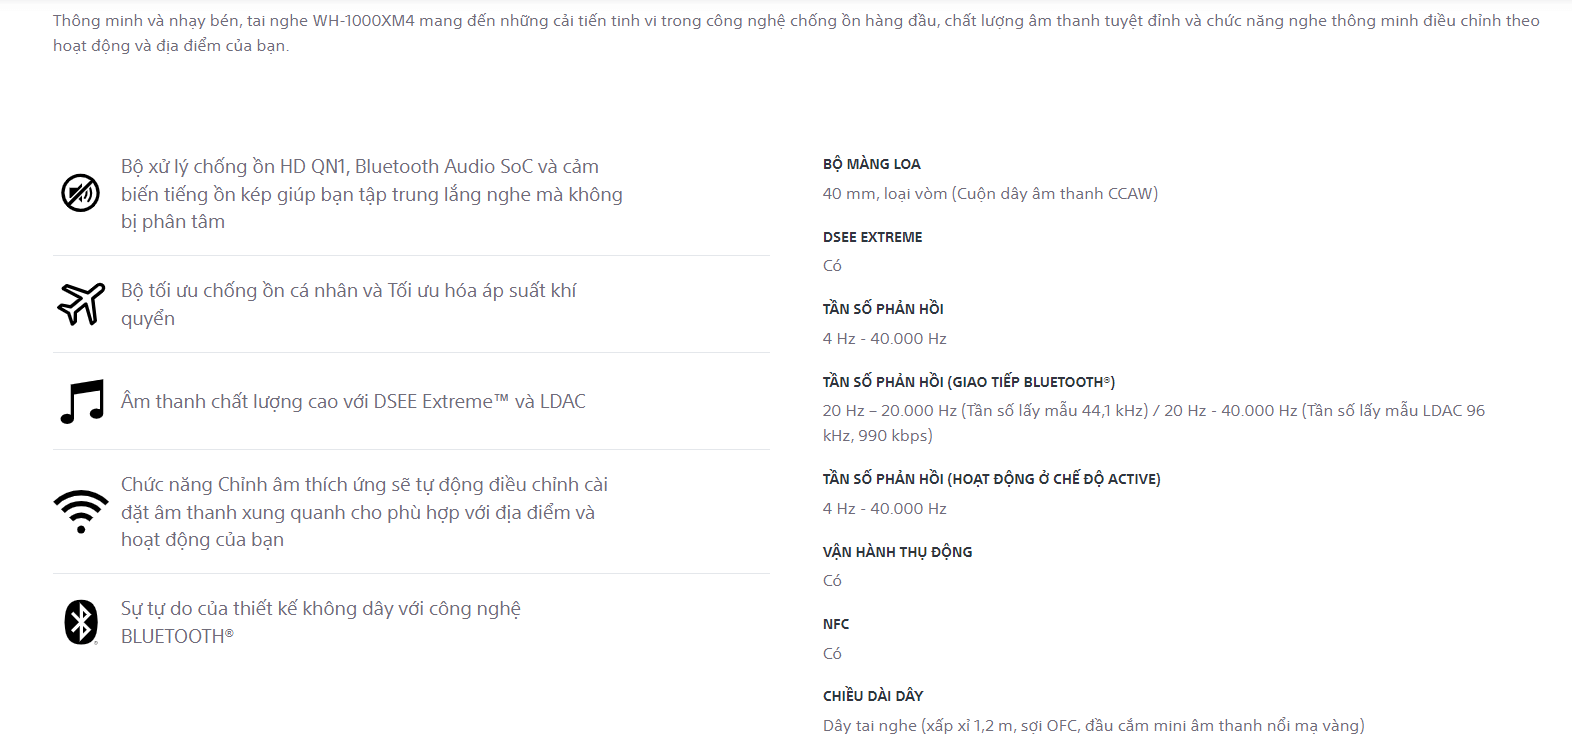Click the DSEE EXTREME spec heading
This screenshot has width=1572, height=745.
click(x=872, y=237)
